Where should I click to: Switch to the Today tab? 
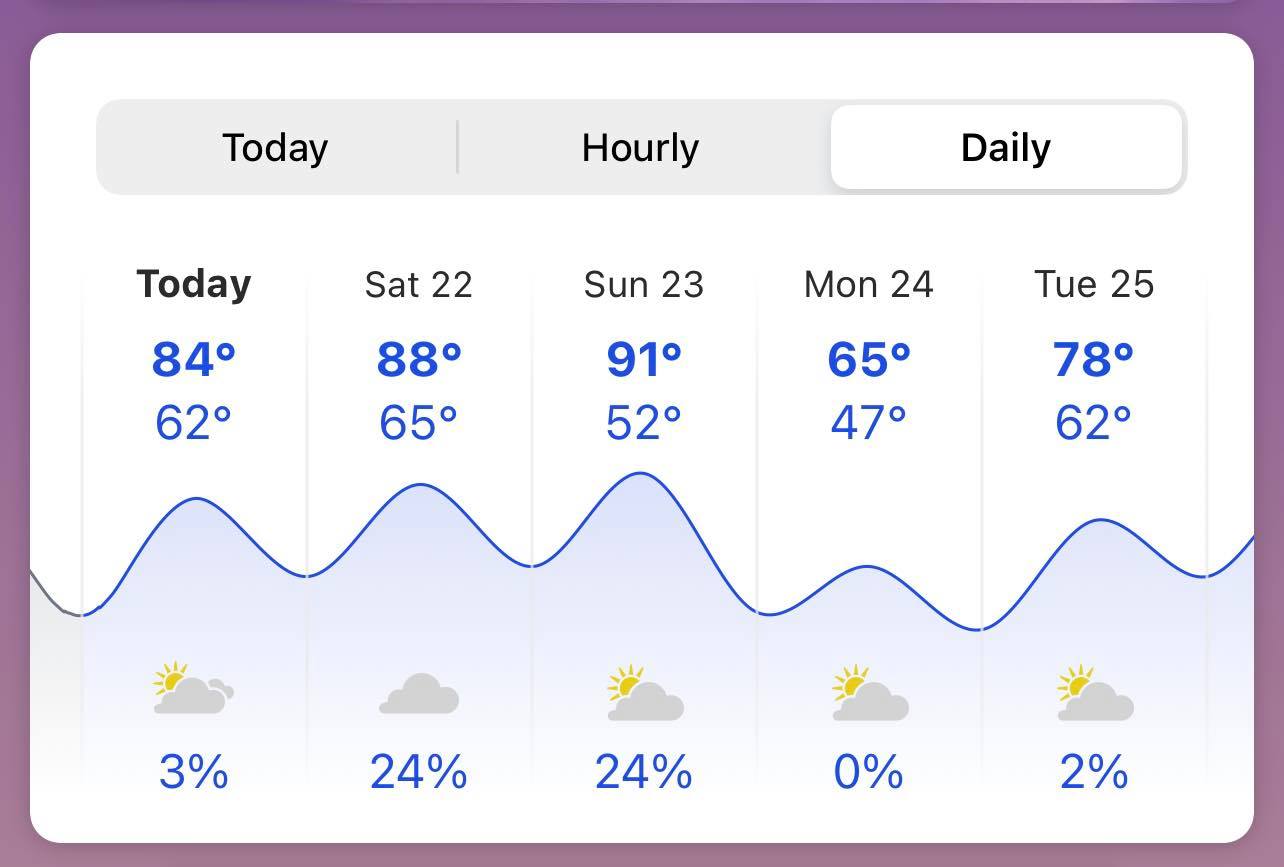click(275, 147)
